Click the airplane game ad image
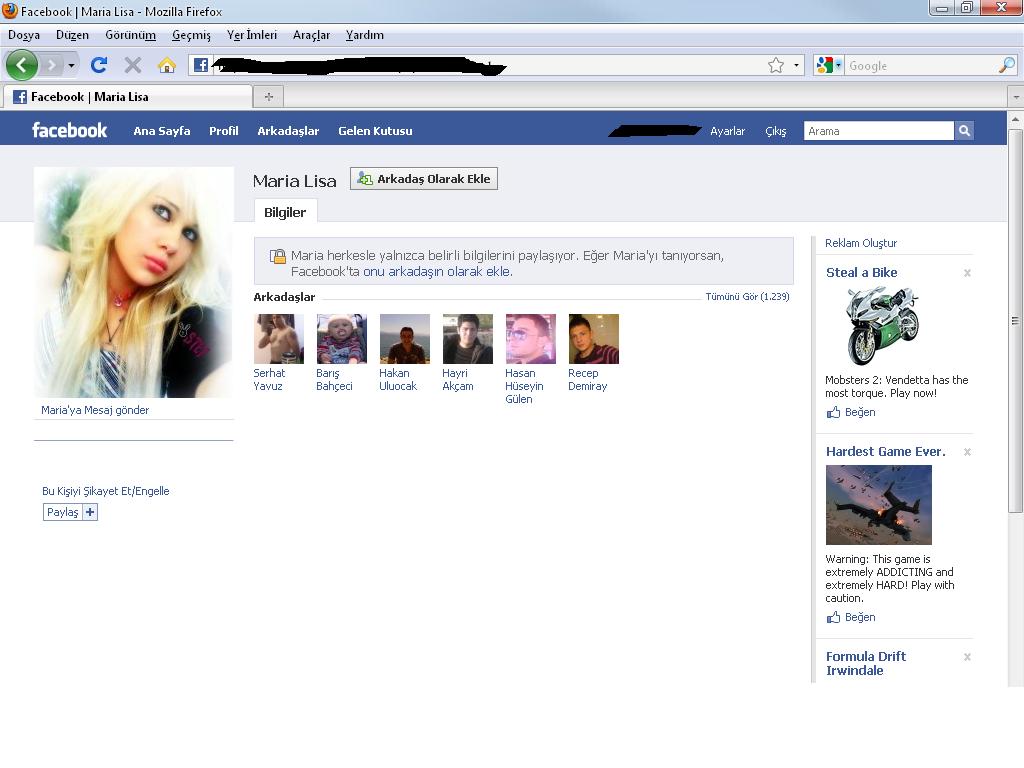The image size is (1024, 768). pyautogui.click(x=878, y=505)
